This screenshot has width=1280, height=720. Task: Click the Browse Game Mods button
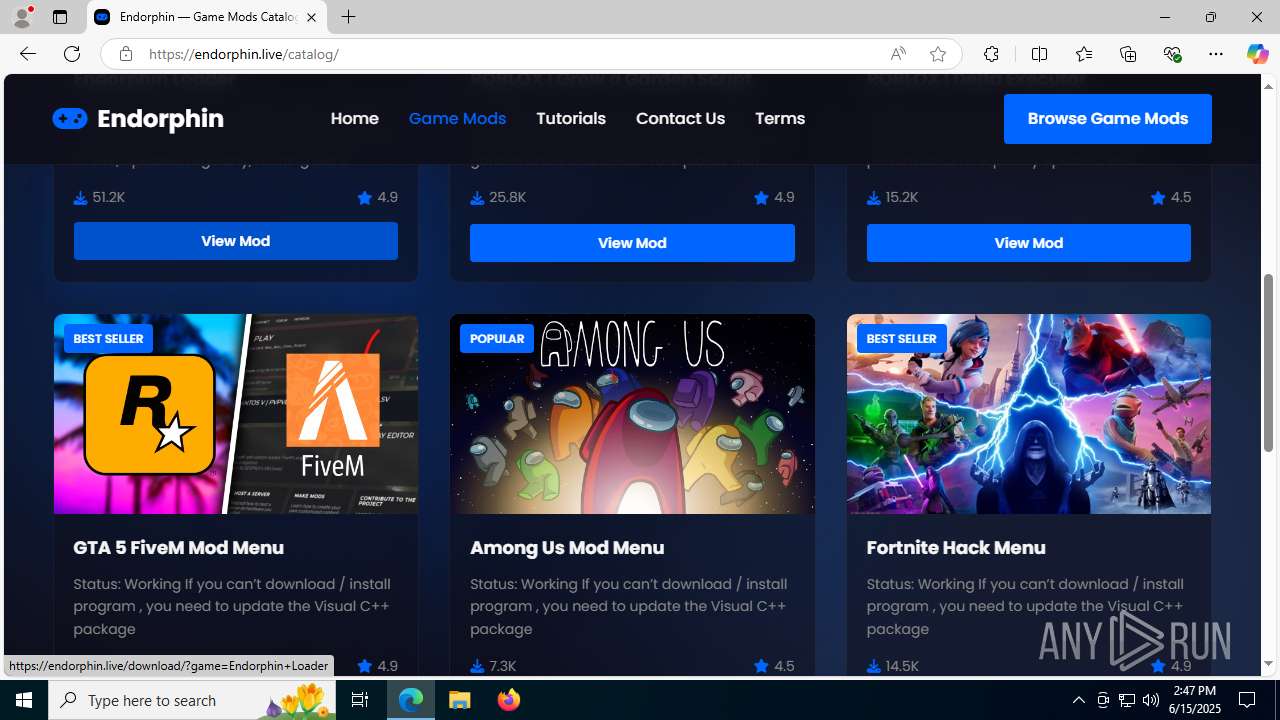tap(1108, 119)
